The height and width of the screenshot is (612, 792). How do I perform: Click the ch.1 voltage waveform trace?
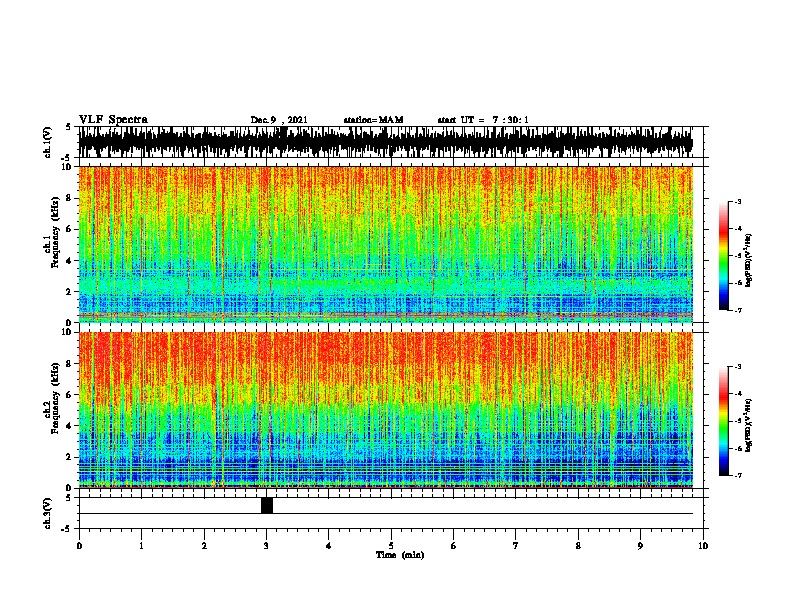pyautogui.click(x=386, y=142)
